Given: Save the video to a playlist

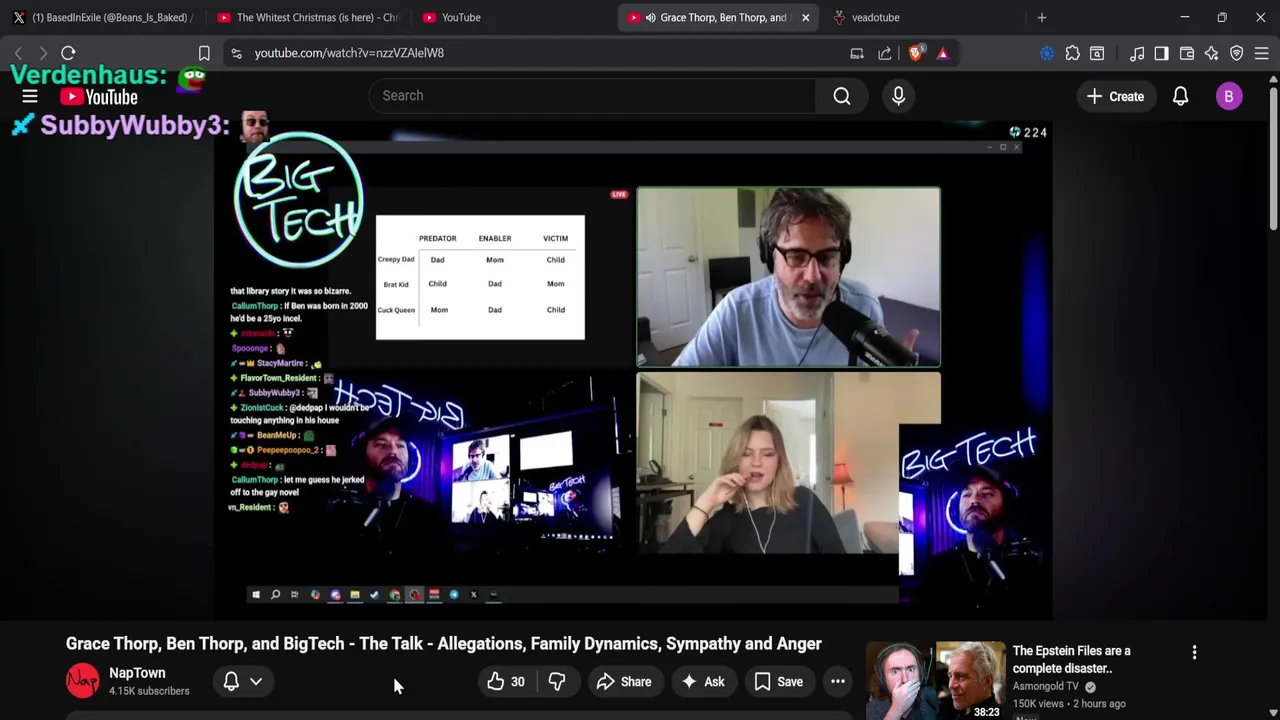Looking at the screenshot, I should click(778, 682).
